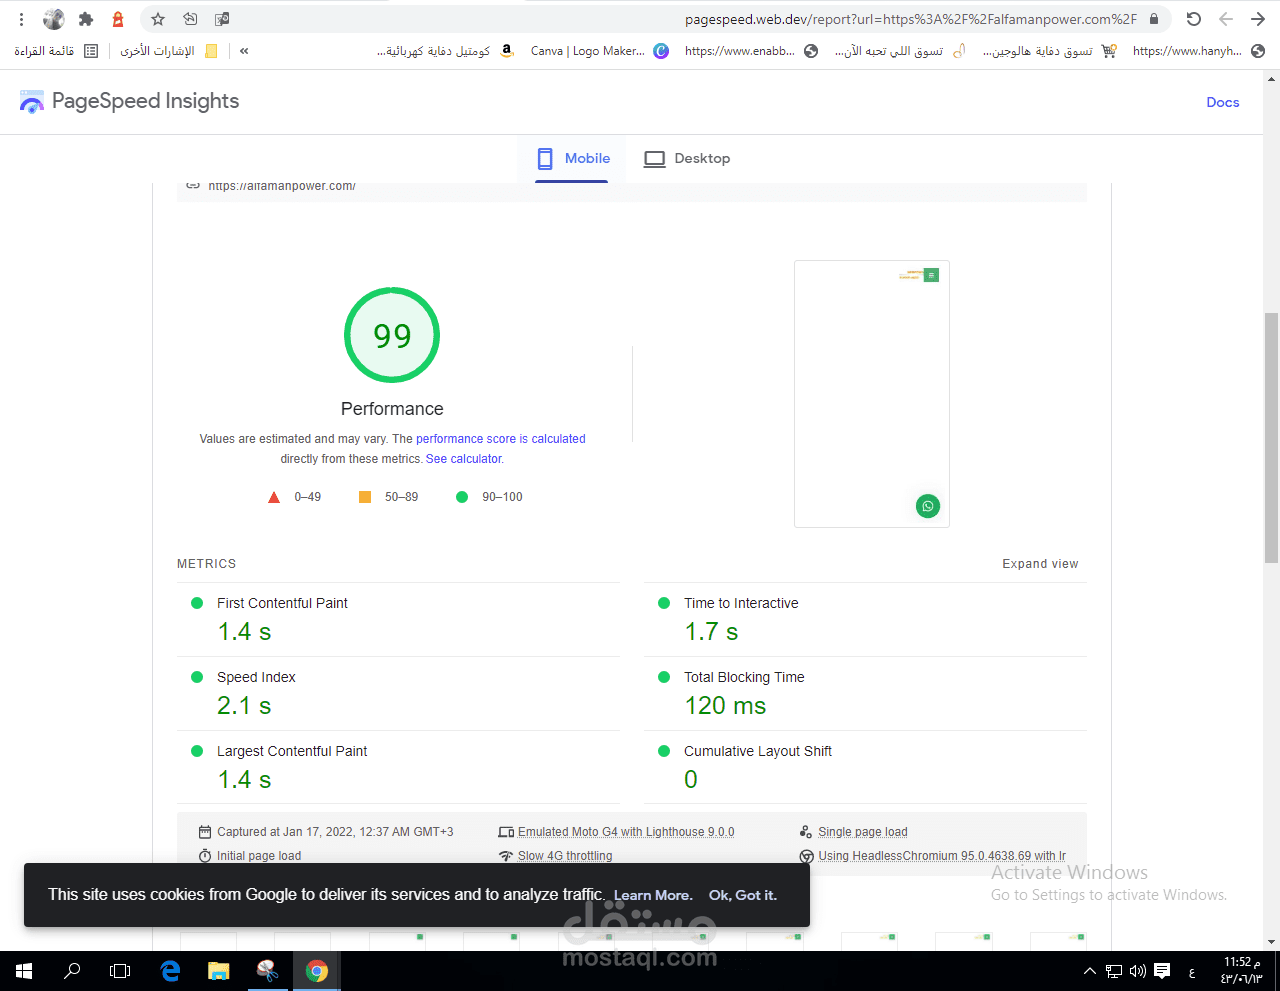1280x991 pixels.
Task: Open File Explorer from the taskbar
Action: coord(218,971)
